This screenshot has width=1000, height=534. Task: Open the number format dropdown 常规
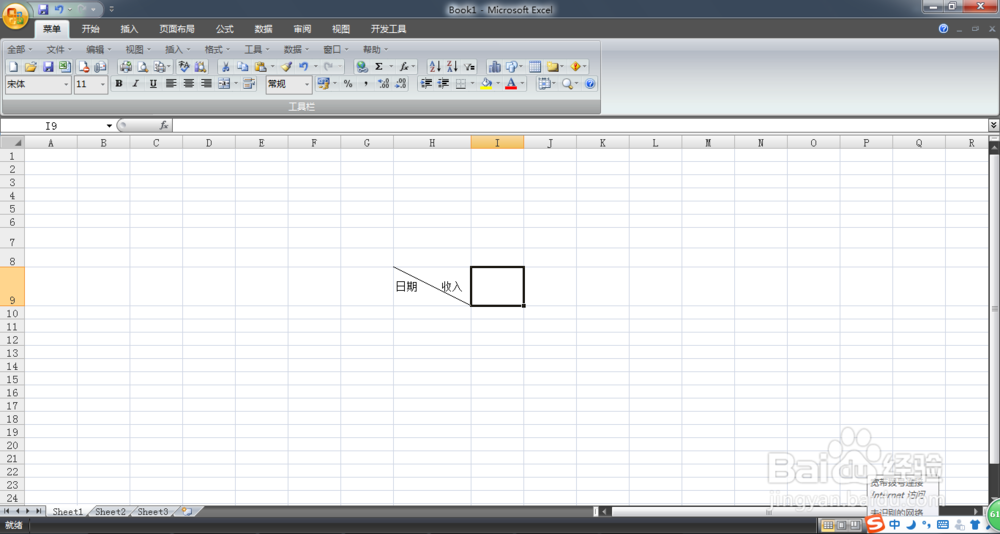coord(307,84)
